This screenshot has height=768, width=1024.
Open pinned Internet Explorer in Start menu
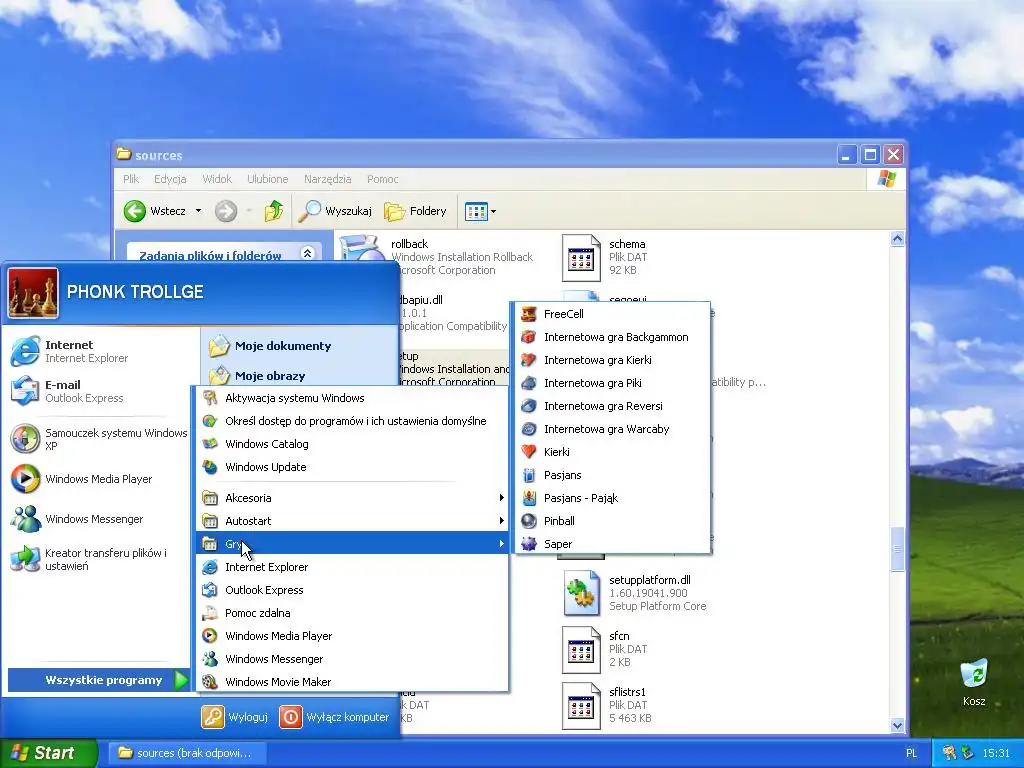coord(99,351)
